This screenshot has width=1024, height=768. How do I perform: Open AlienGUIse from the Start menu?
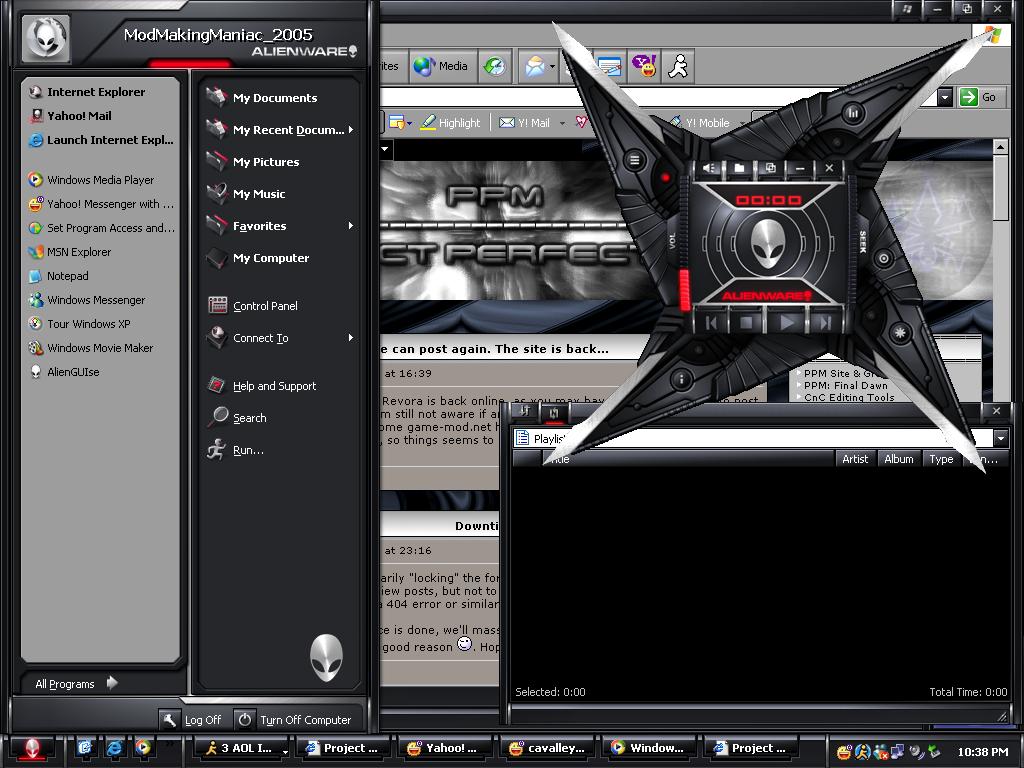[80, 371]
